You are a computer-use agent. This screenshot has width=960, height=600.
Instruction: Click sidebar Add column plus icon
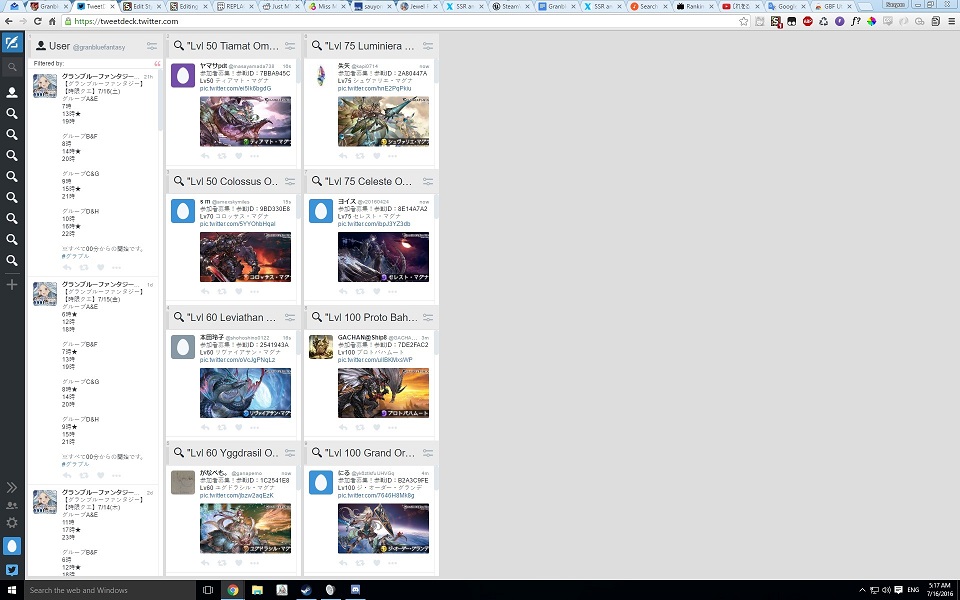12,285
